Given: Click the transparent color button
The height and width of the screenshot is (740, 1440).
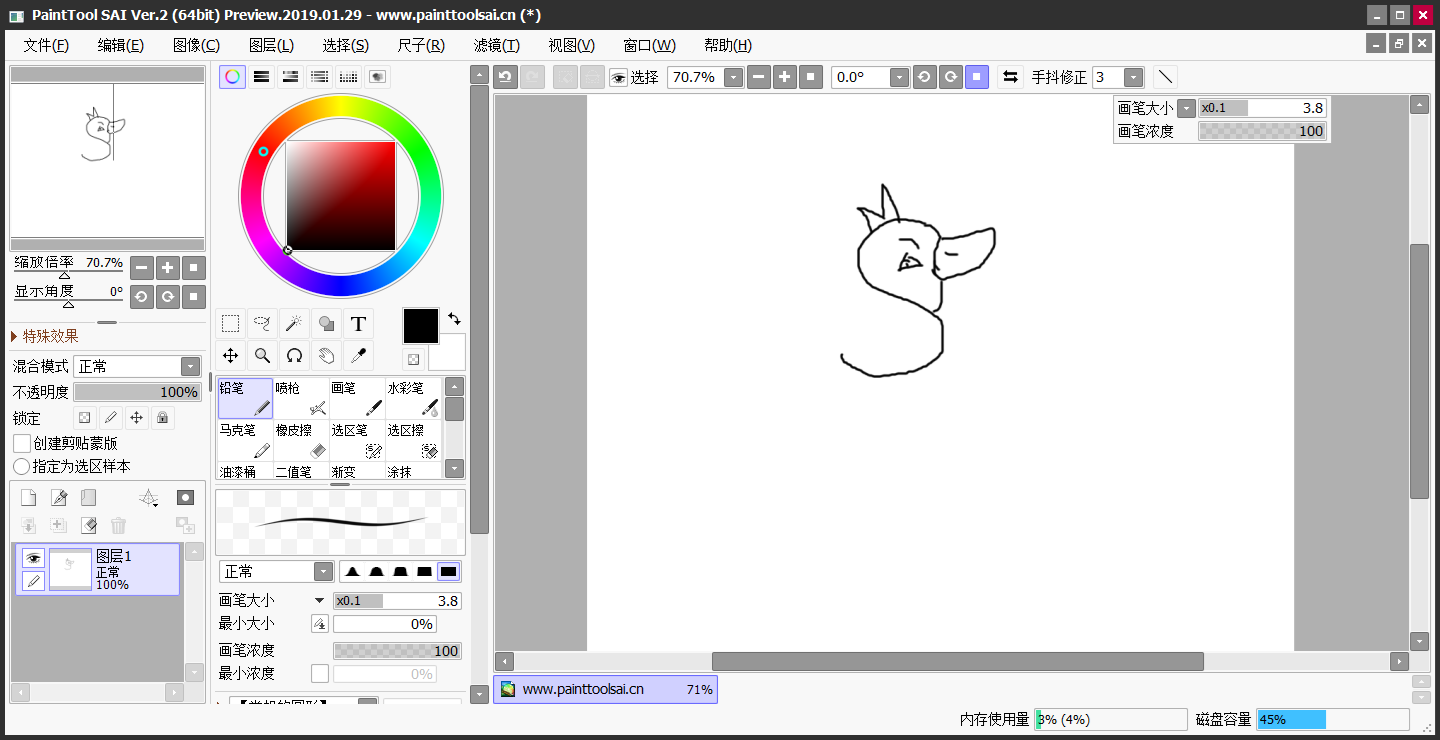Looking at the screenshot, I should coord(413,359).
